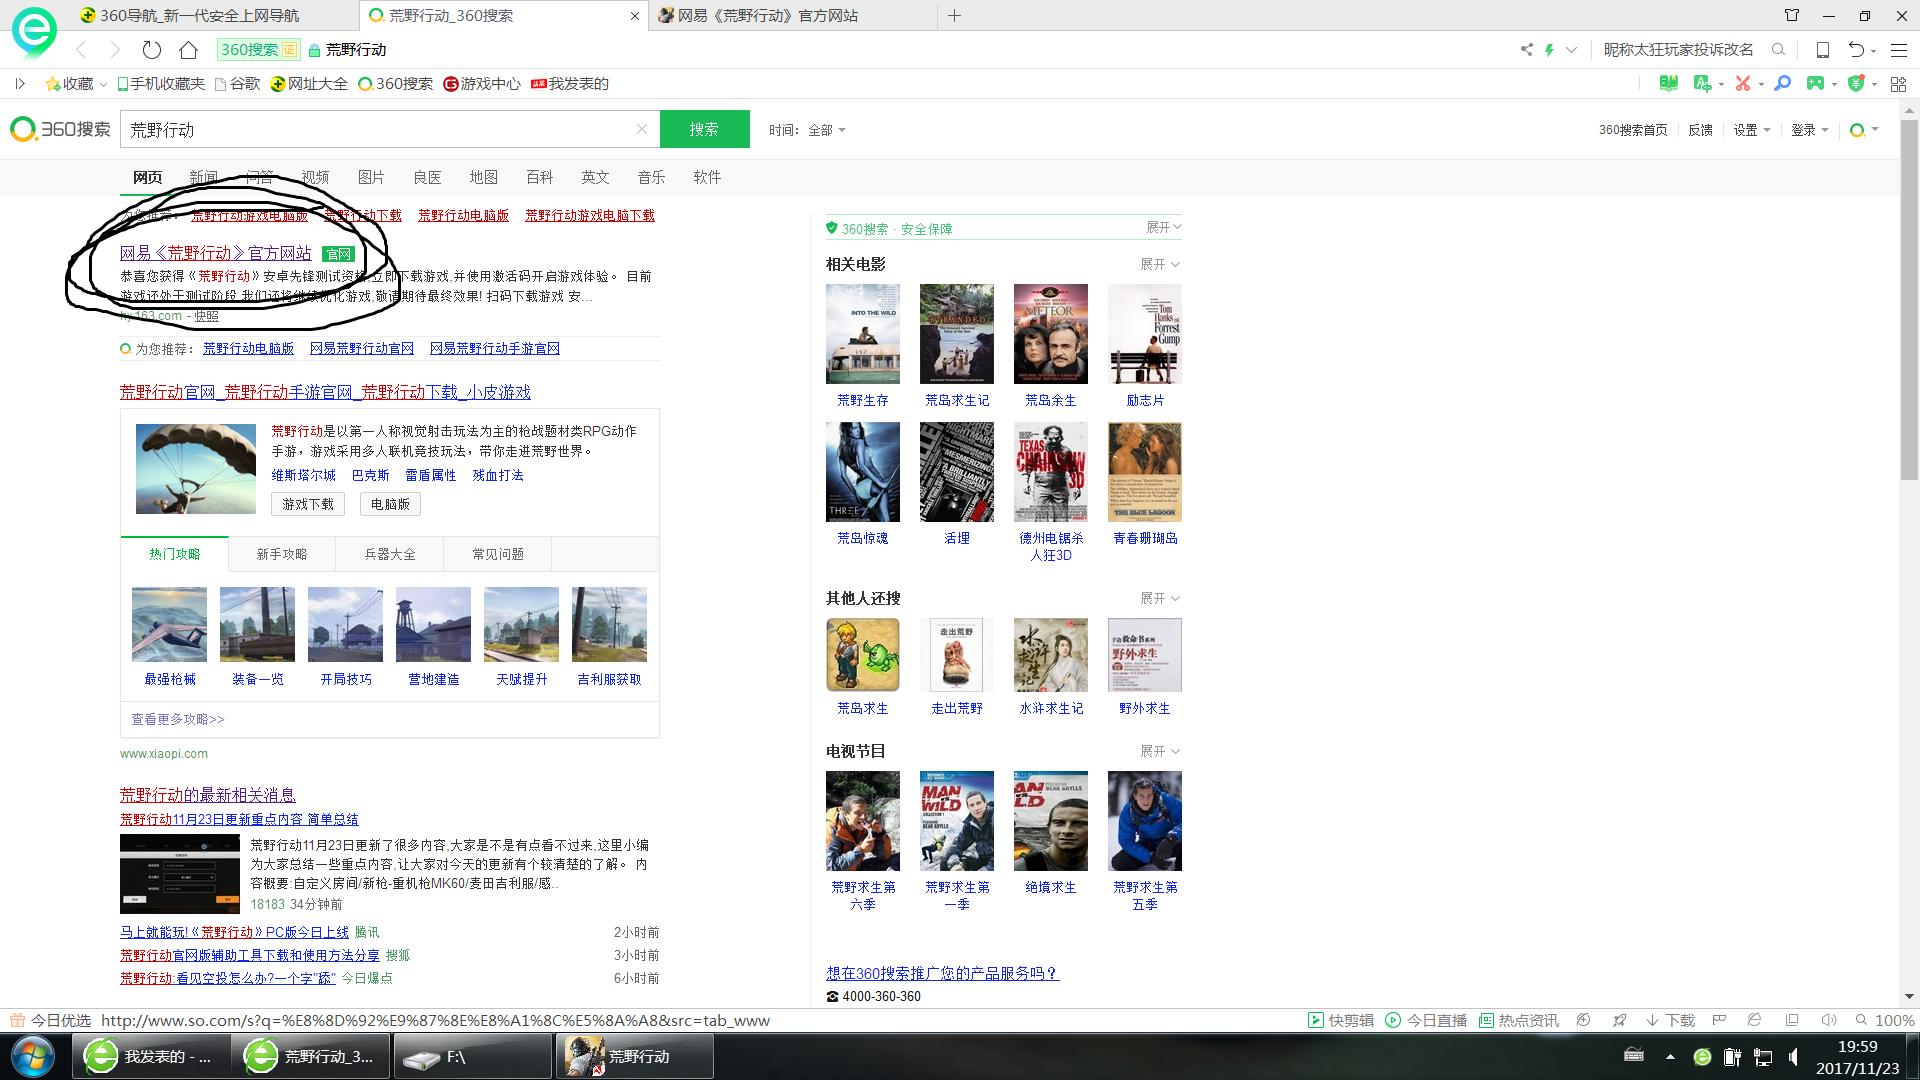Open 网易《荒野行动》官方网站 link

[216, 252]
